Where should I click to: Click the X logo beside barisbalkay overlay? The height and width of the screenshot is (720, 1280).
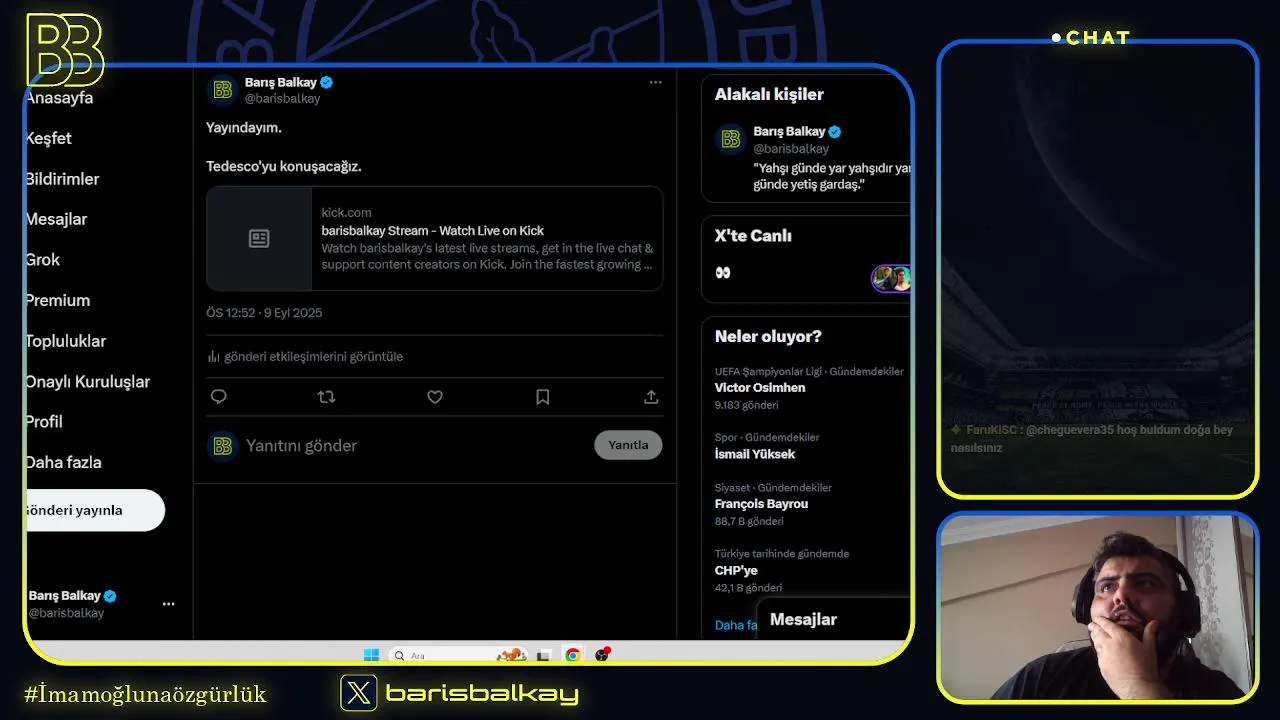click(359, 692)
